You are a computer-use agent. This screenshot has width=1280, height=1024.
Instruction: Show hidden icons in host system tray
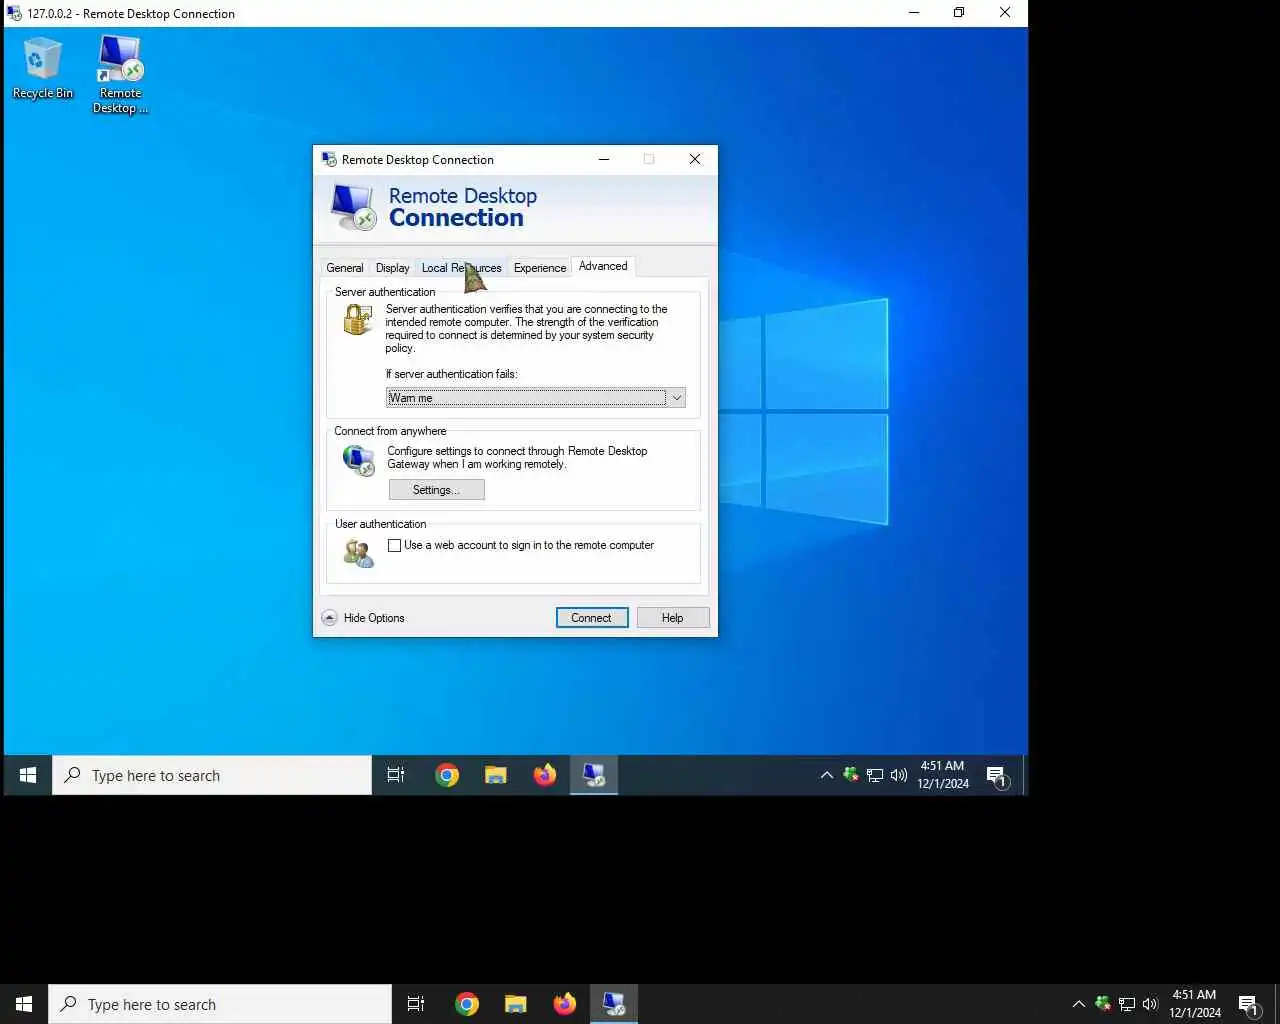click(1078, 1004)
